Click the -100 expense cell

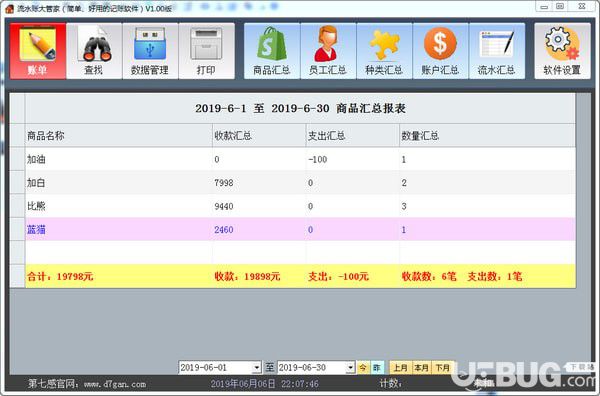pyautogui.click(x=353, y=159)
